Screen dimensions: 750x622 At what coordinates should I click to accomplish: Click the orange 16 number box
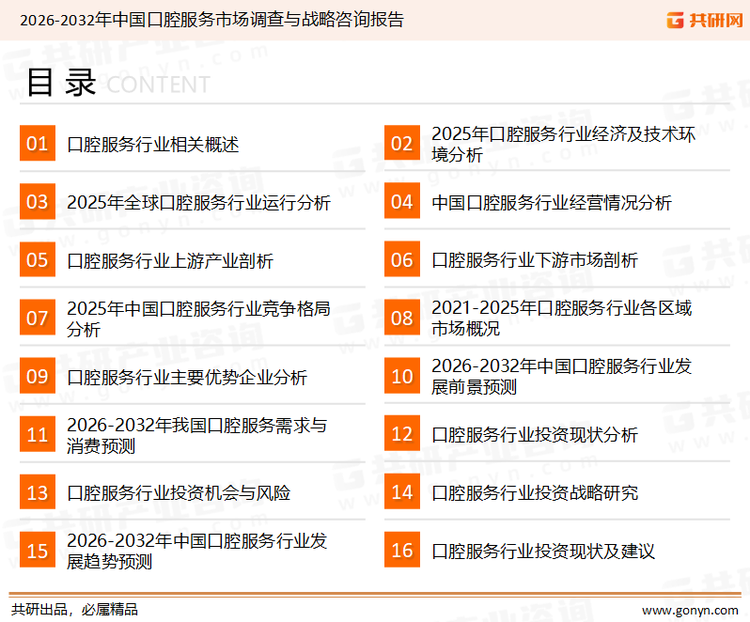pos(402,550)
